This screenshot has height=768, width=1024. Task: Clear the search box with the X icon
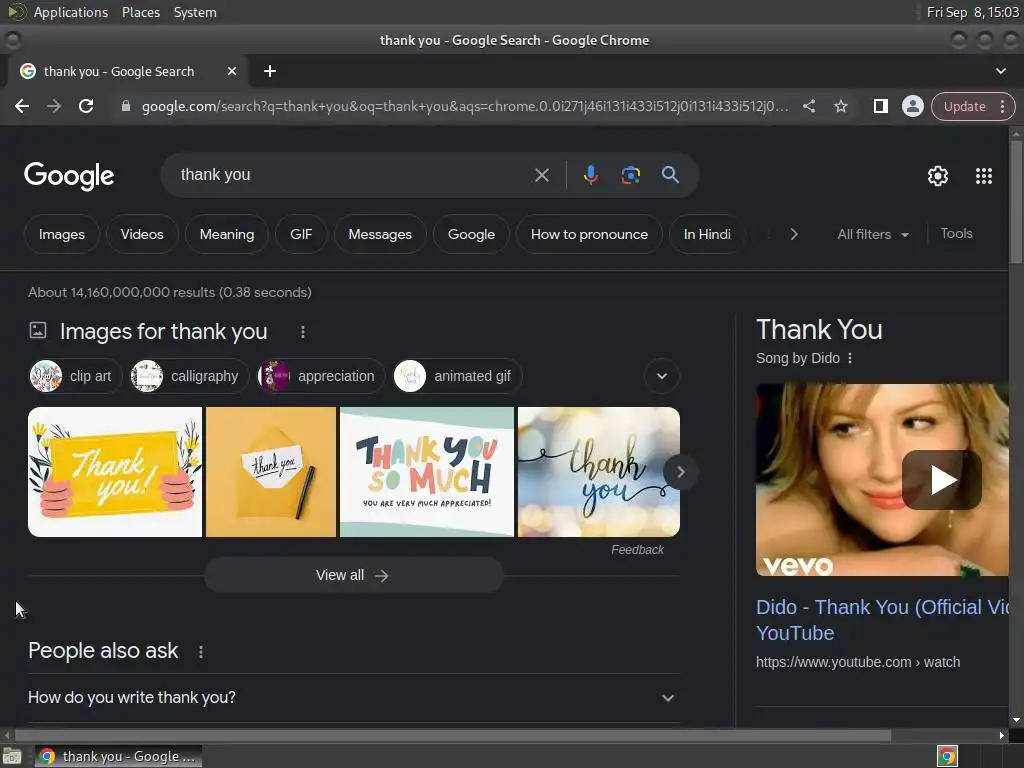(541, 175)
